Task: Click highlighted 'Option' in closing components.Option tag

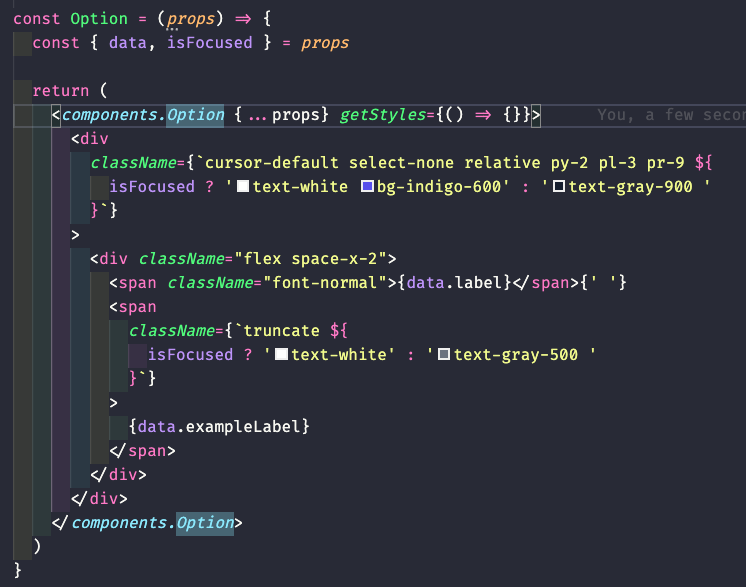Action: click(205, 523)
